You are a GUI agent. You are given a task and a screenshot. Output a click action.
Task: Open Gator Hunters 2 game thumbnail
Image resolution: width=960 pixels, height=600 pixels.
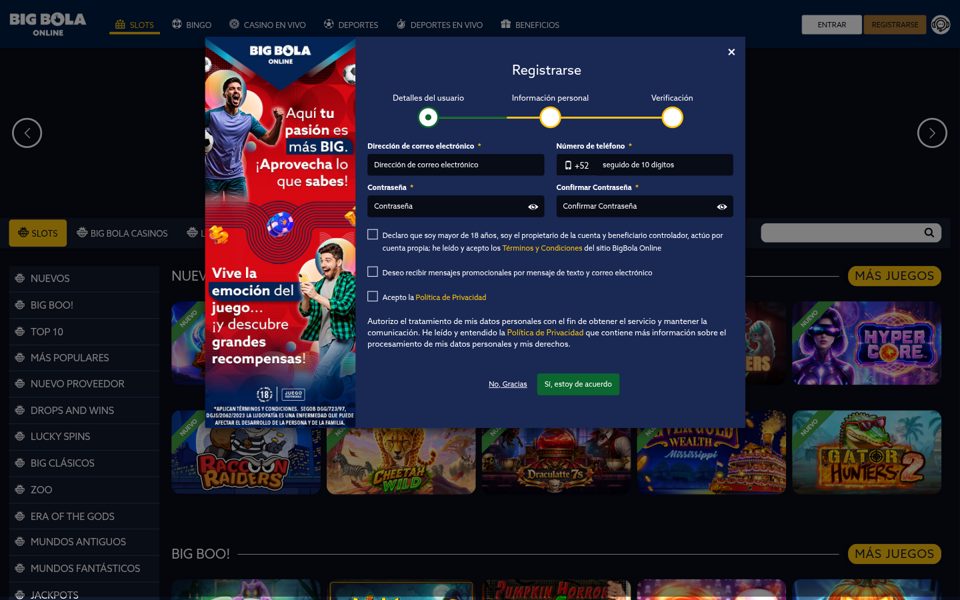coord(866,452)
